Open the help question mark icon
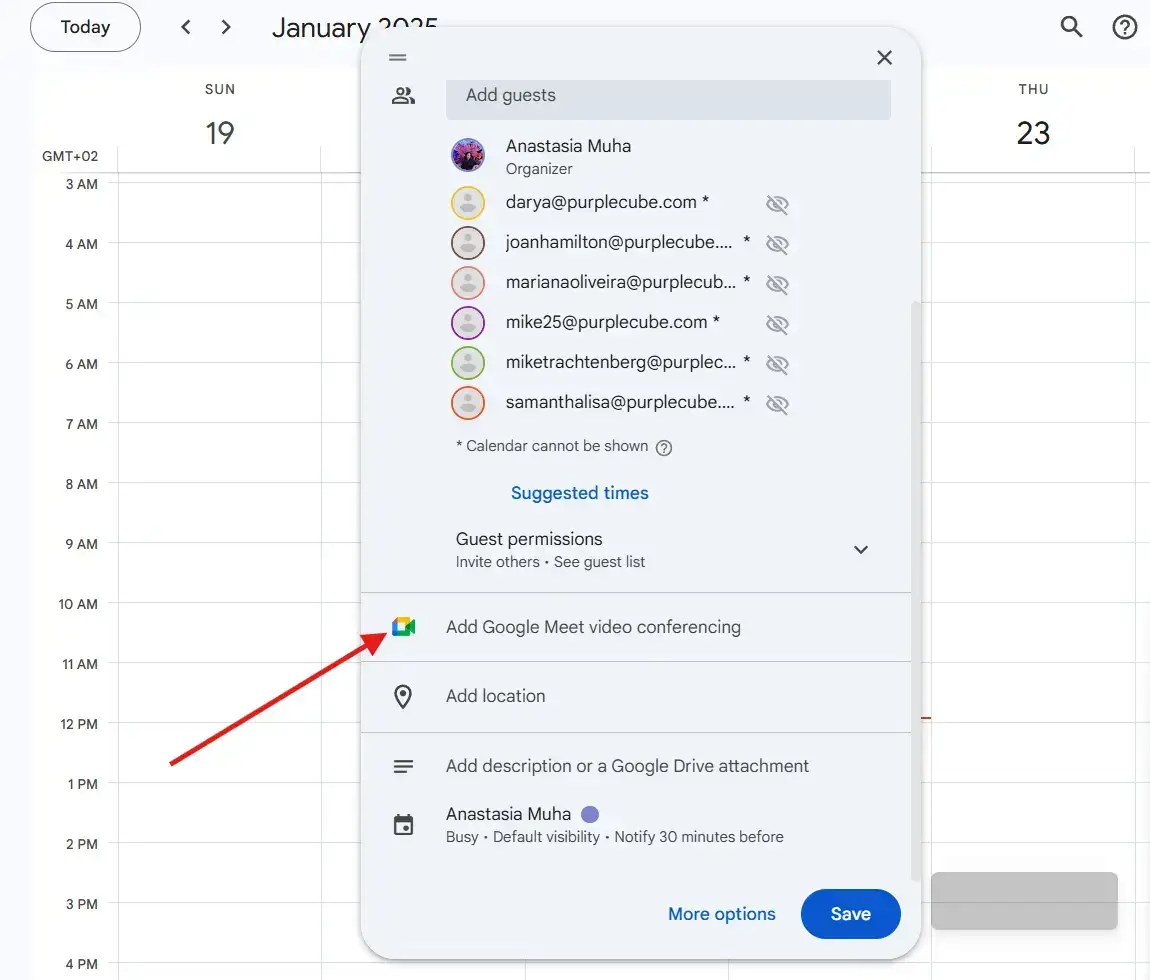1150x980 pixels. [x=1125, y=27]
